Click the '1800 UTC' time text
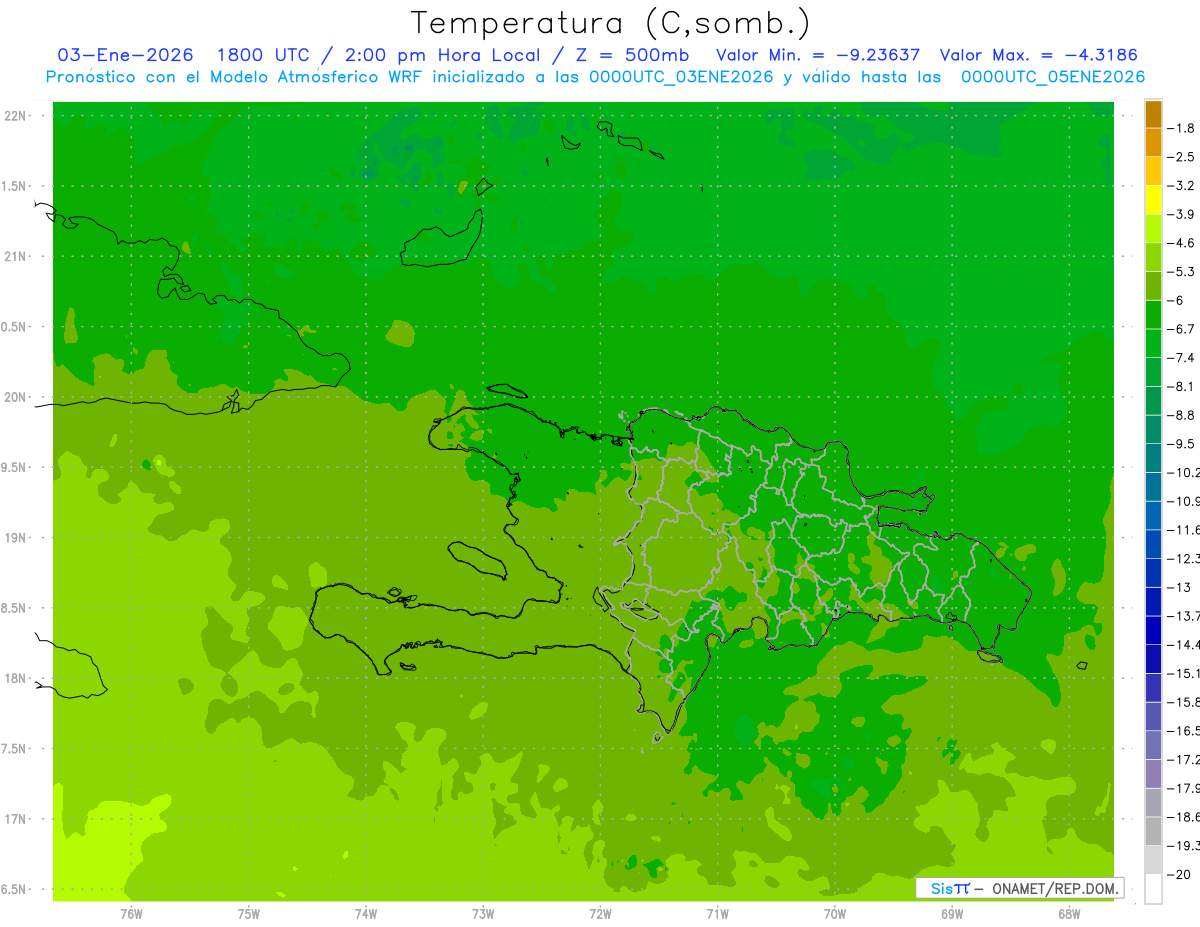This screenshot has height=927, width=1200. [264, 55]
